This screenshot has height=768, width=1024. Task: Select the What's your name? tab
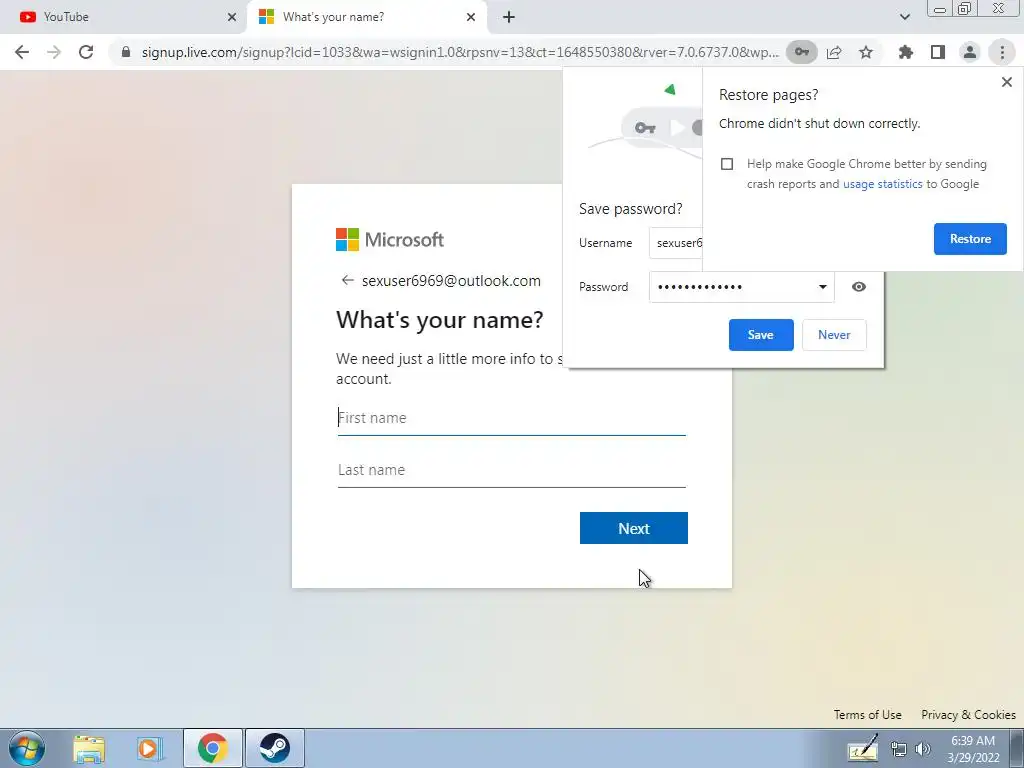366,17
